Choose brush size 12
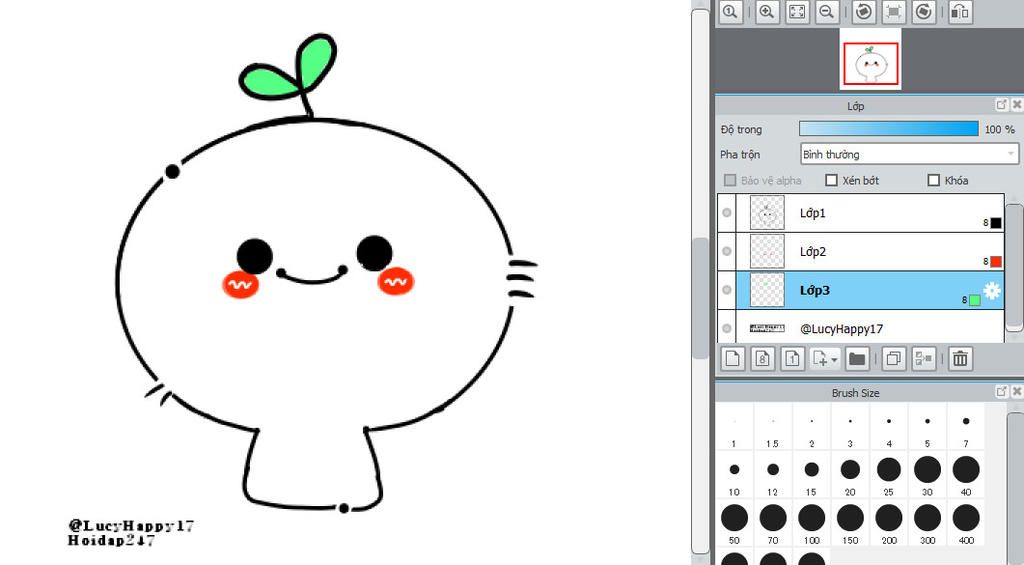This screenshot has width=1024, height=565. [x=773, y=476]
